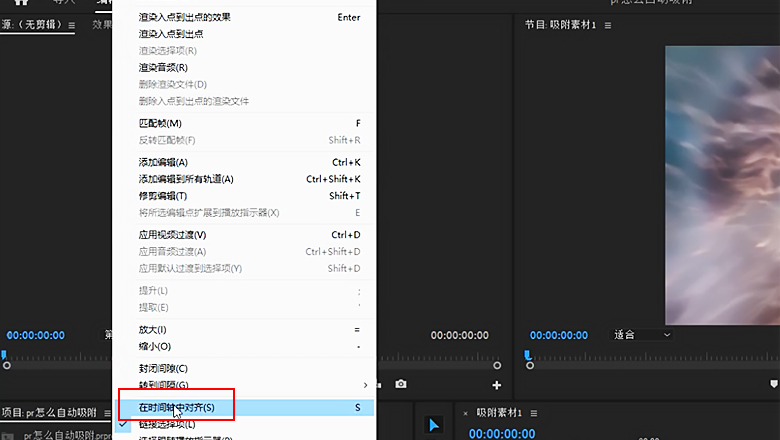
Task: Open the 适合 zoom level dropdown
Action: pos(641,335)
